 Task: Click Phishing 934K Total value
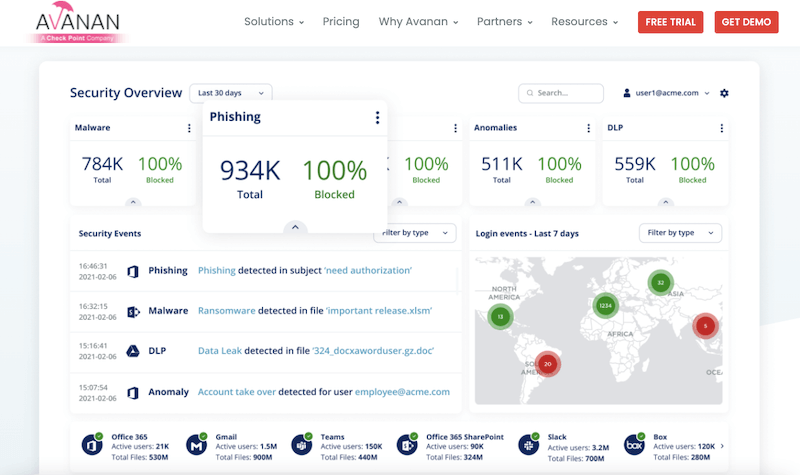(x=250, y=171)
